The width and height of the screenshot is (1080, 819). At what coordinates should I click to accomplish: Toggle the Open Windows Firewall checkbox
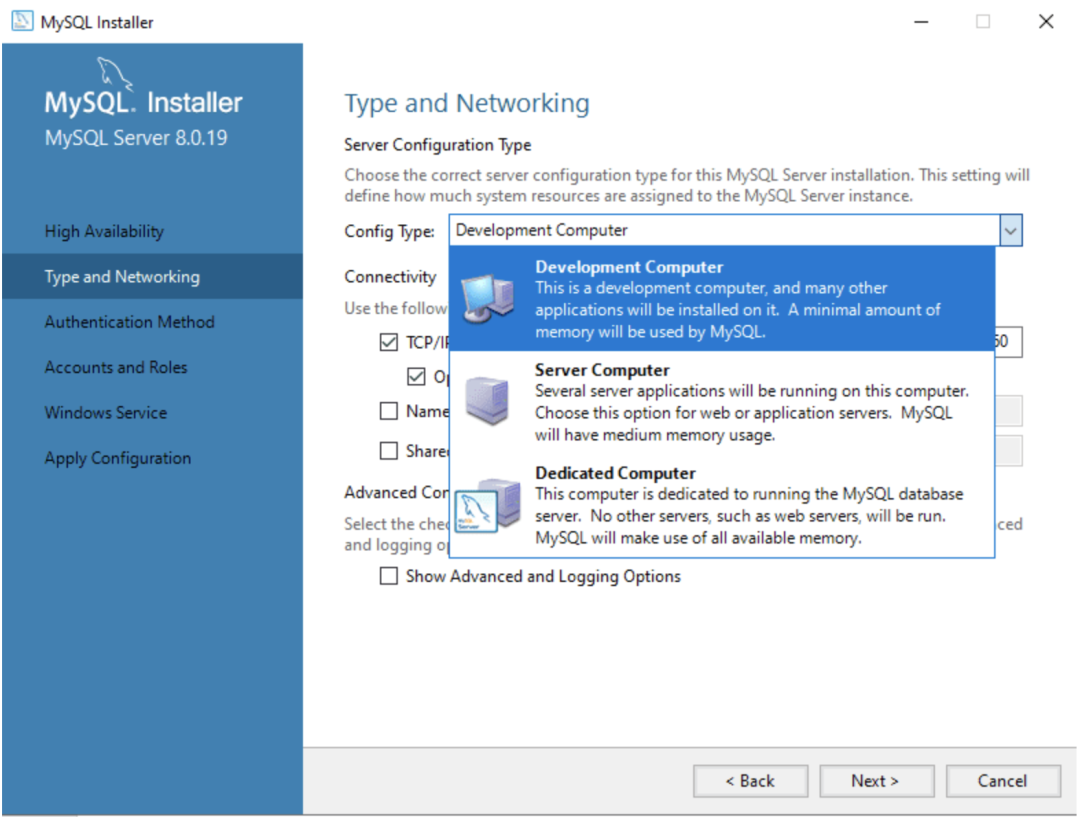pos(416,377)
